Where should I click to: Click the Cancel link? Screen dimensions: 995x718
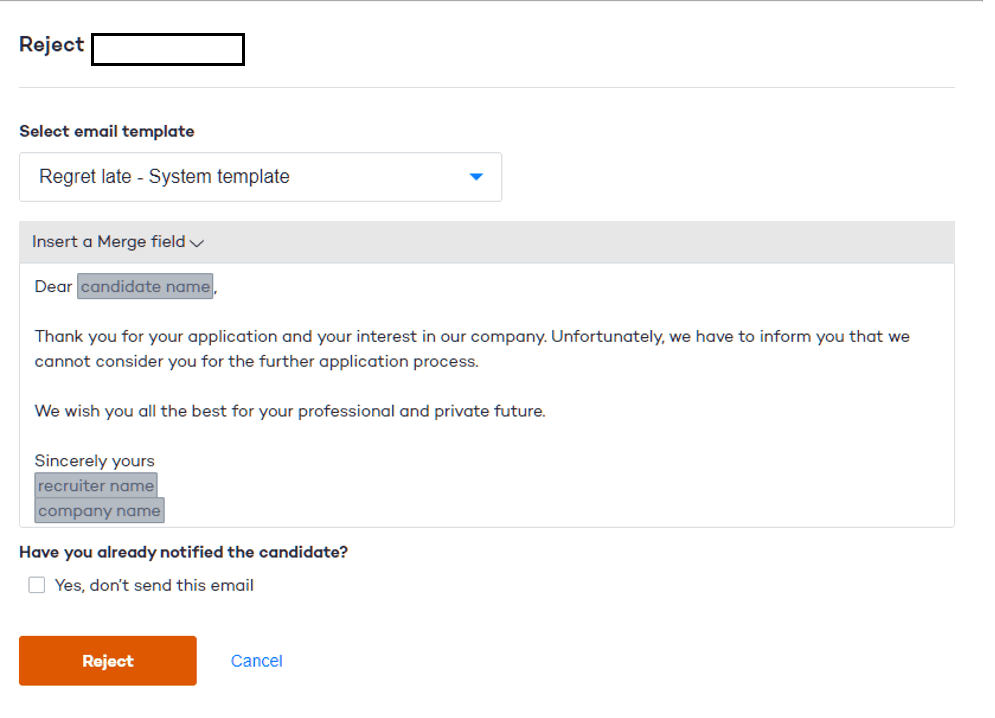[x=256, y=661]
